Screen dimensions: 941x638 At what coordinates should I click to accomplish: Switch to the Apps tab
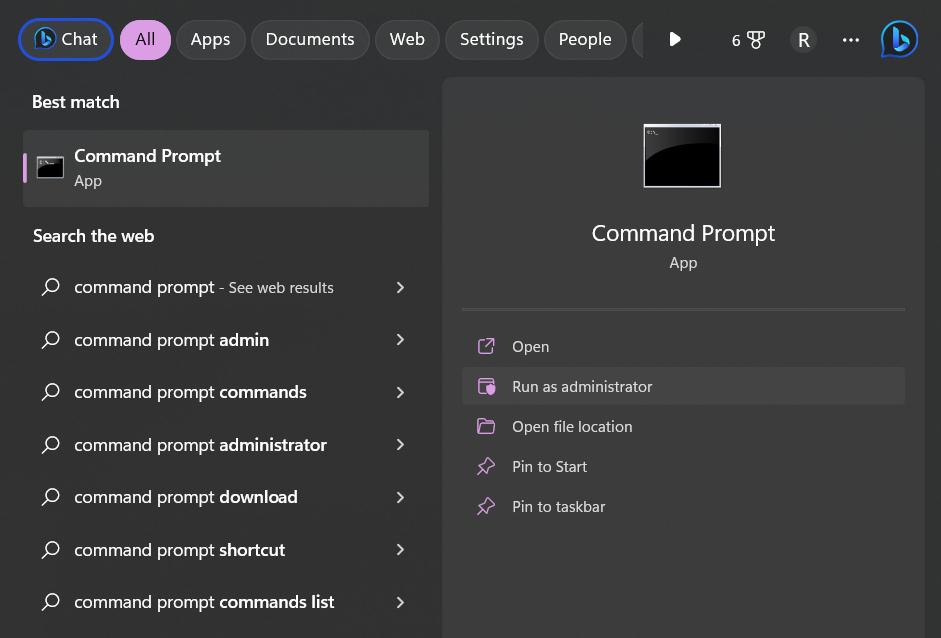211,40
